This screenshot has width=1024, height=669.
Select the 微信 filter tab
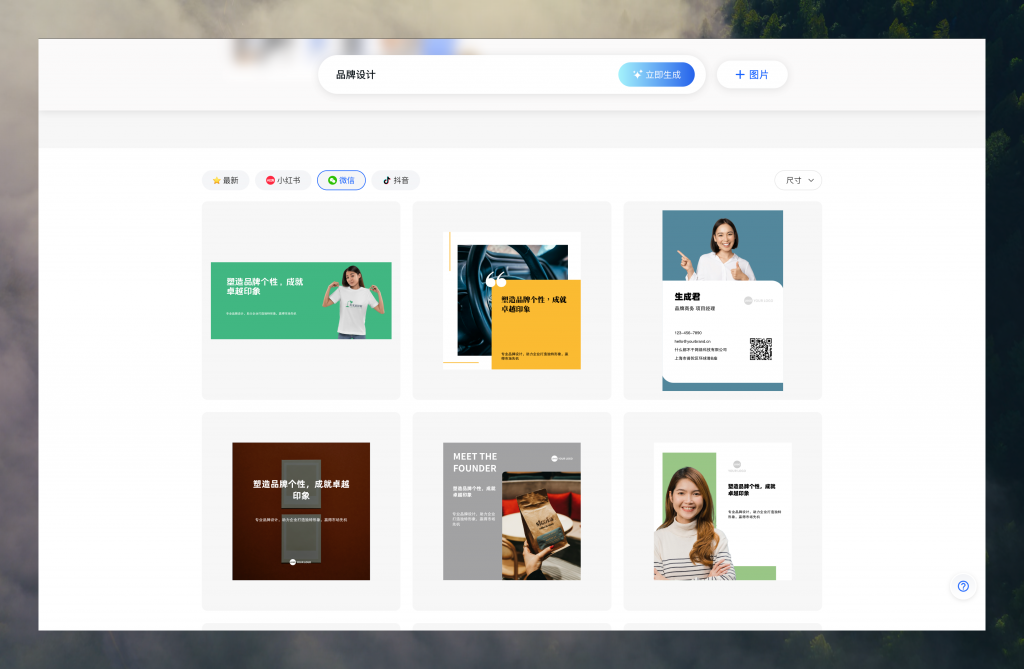click(341, 180)
